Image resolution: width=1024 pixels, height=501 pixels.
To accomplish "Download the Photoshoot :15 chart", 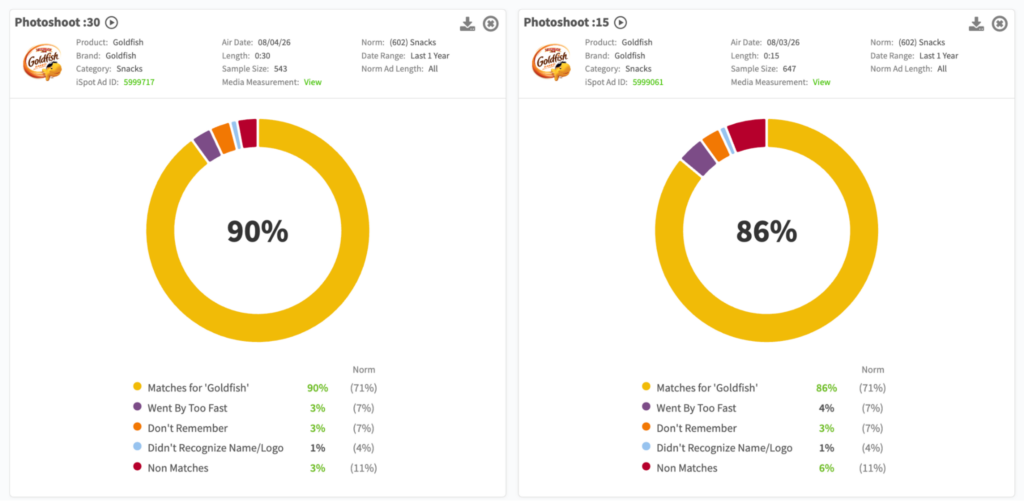I will pos(976,24).
